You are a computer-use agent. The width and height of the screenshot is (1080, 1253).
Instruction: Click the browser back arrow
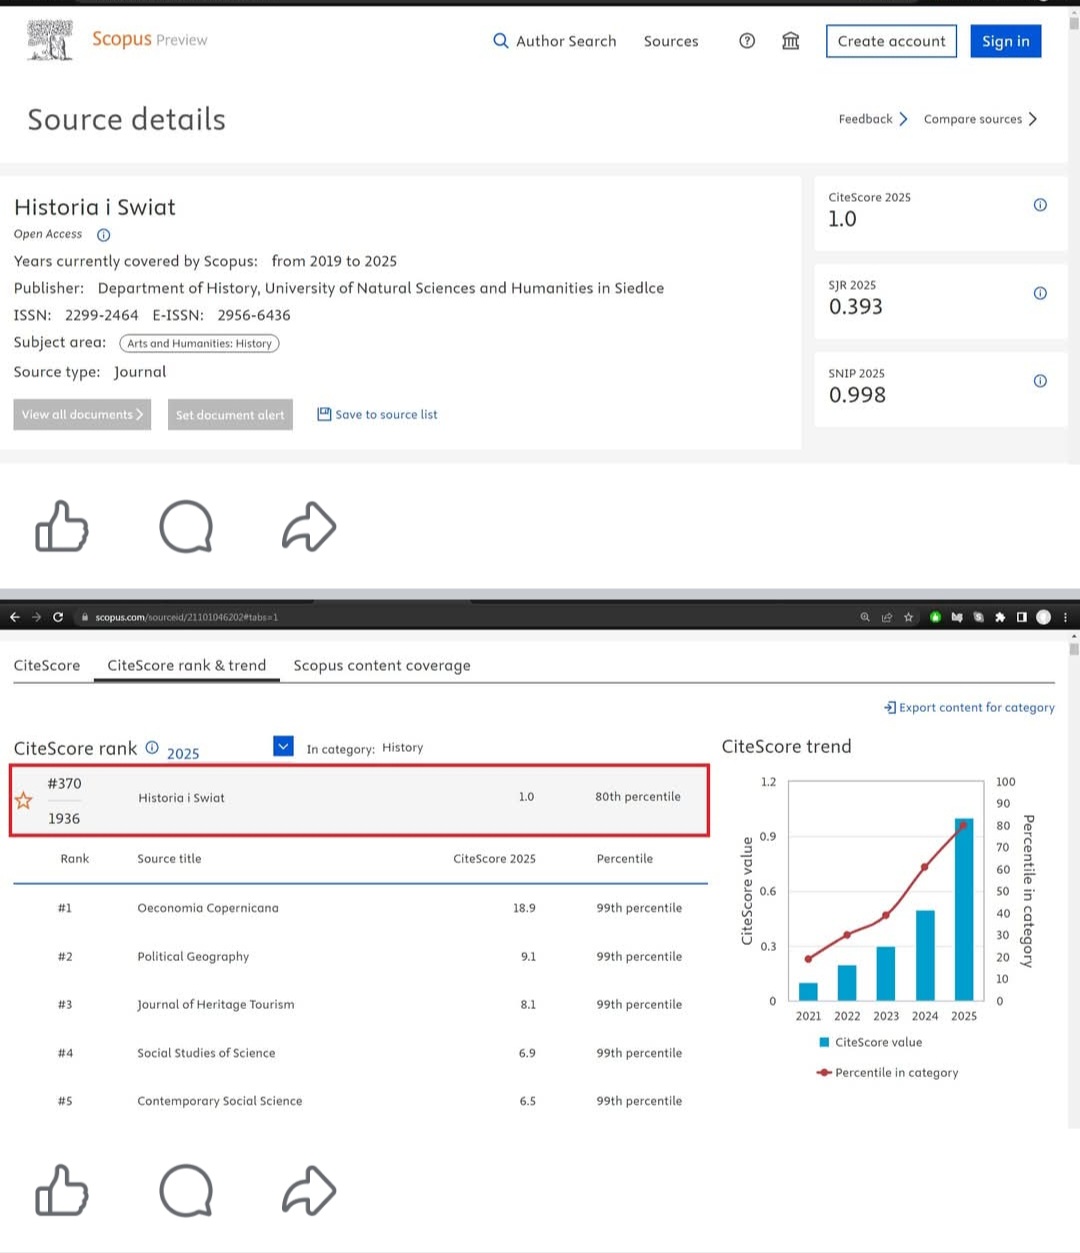tap(14, 617)
